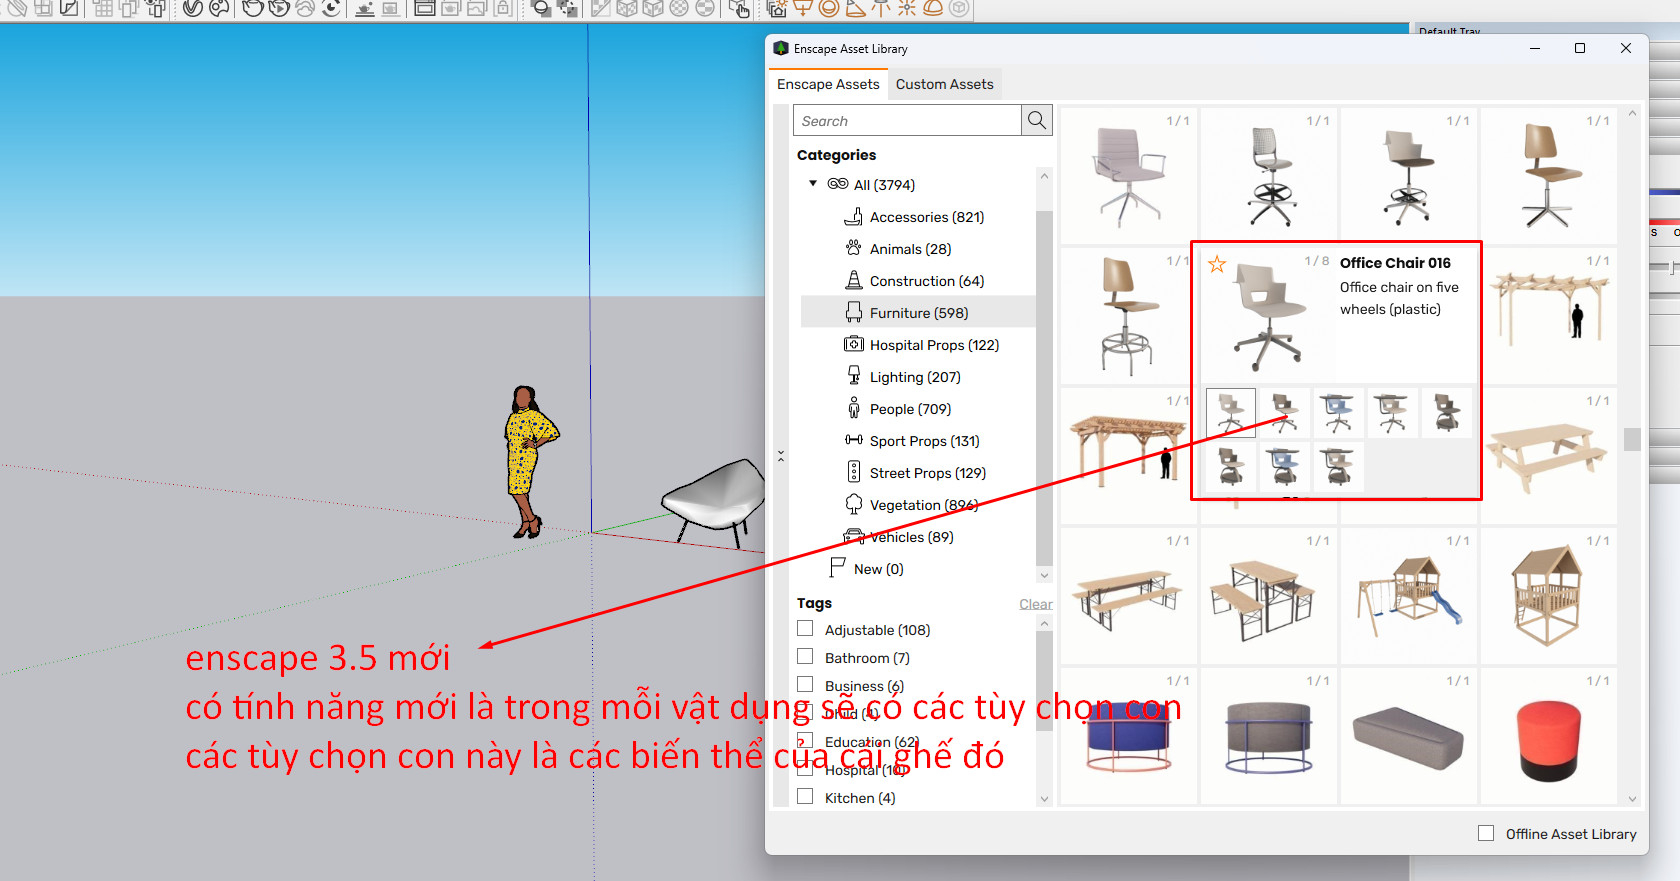The height and width of the screenshot is (881, 1680).
Task: Click the search magnifier icon
Action: 1037,121
